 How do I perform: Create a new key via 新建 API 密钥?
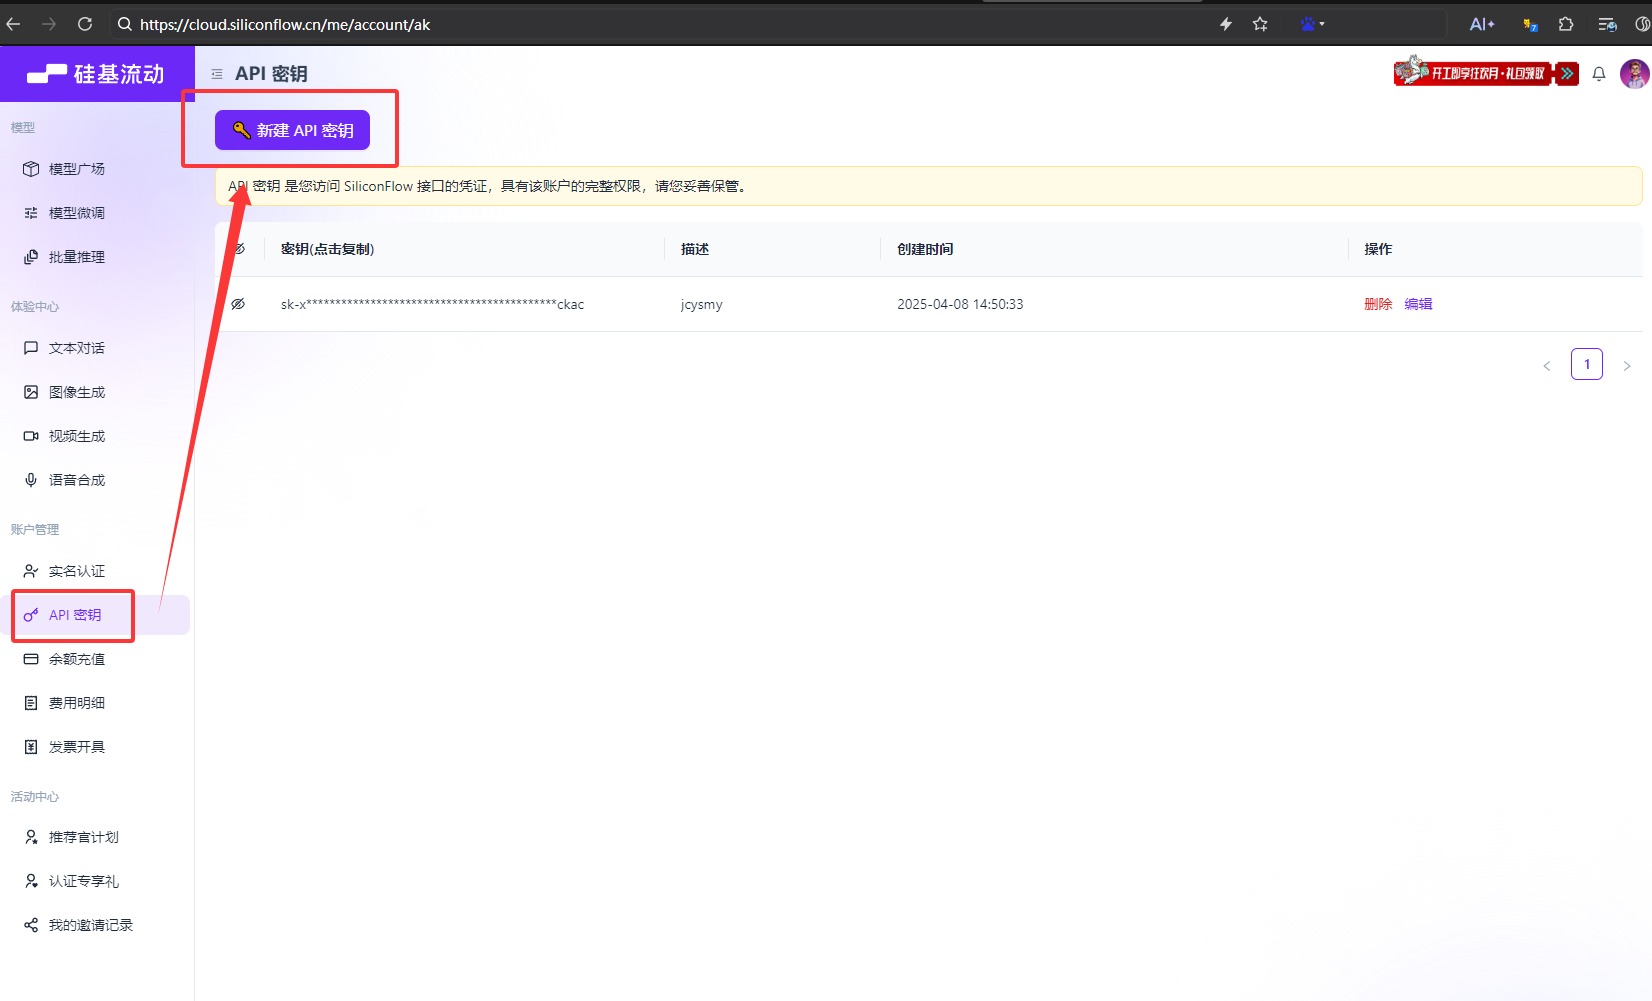click(x=291, y=130)
